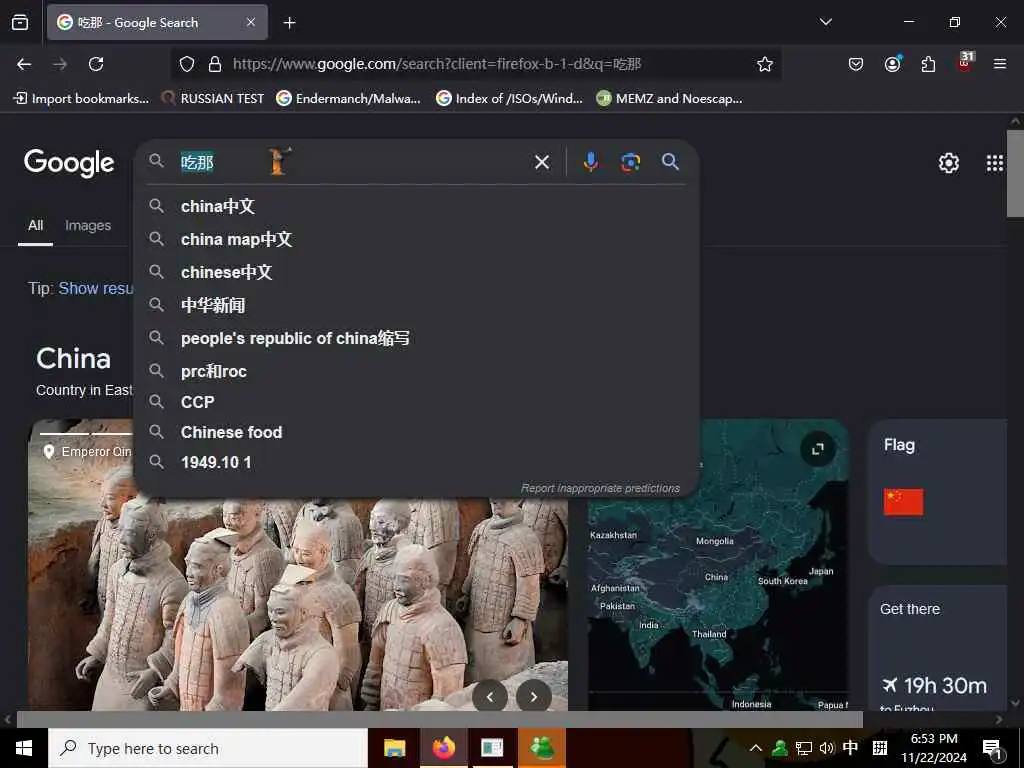Click the forward navigation arrow
Screen dimensions: 1024x768
60,64
